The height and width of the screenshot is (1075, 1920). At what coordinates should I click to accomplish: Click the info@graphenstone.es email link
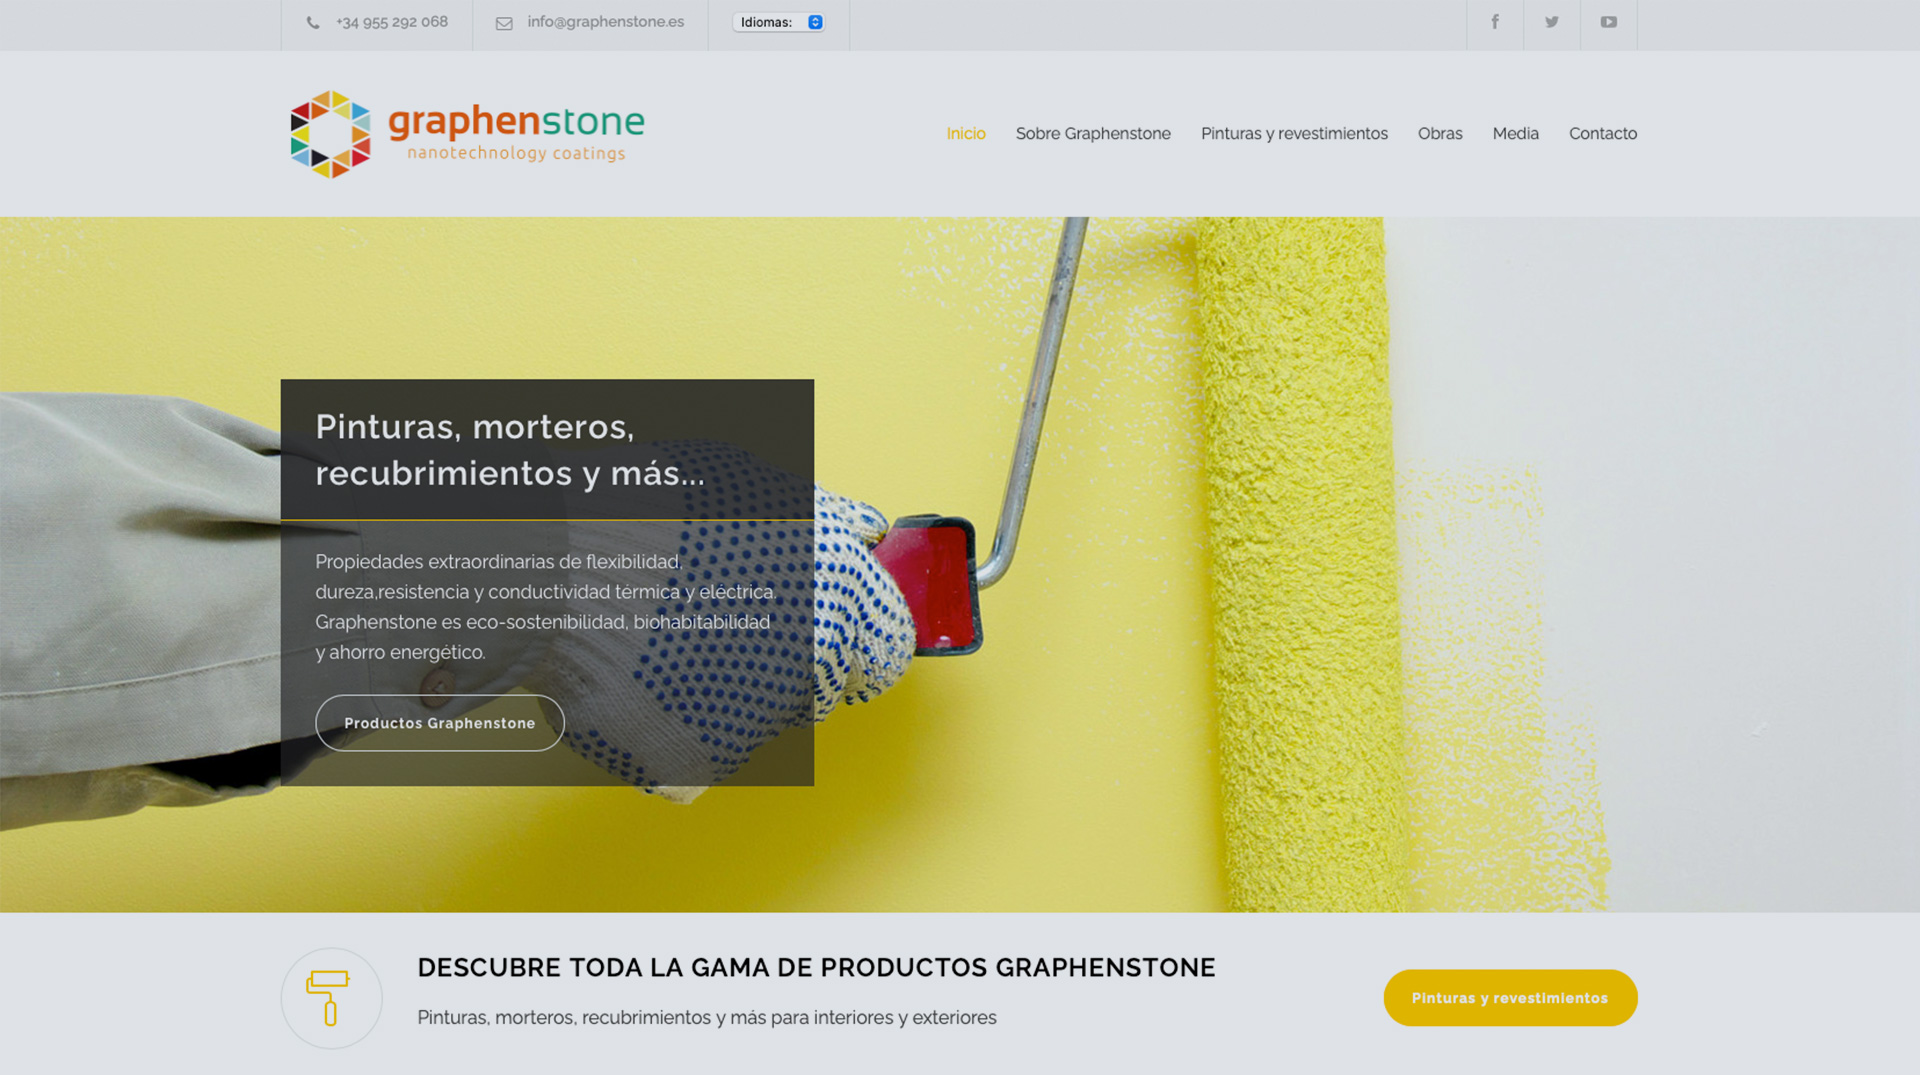click(x=606, y=22)
